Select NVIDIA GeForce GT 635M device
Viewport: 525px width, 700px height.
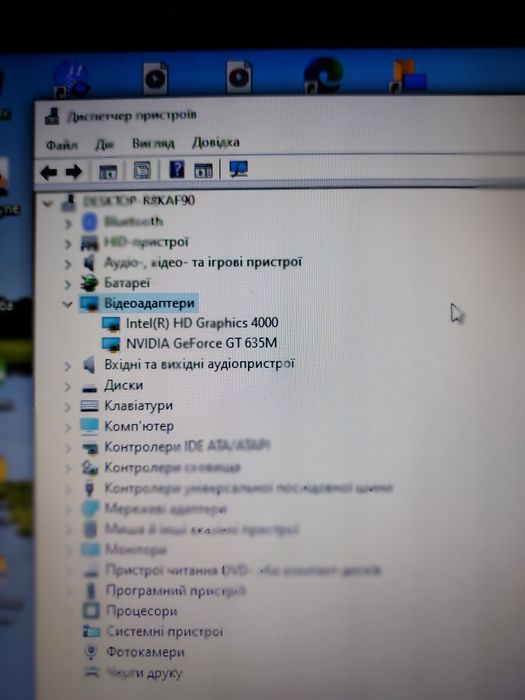[201, 343]
